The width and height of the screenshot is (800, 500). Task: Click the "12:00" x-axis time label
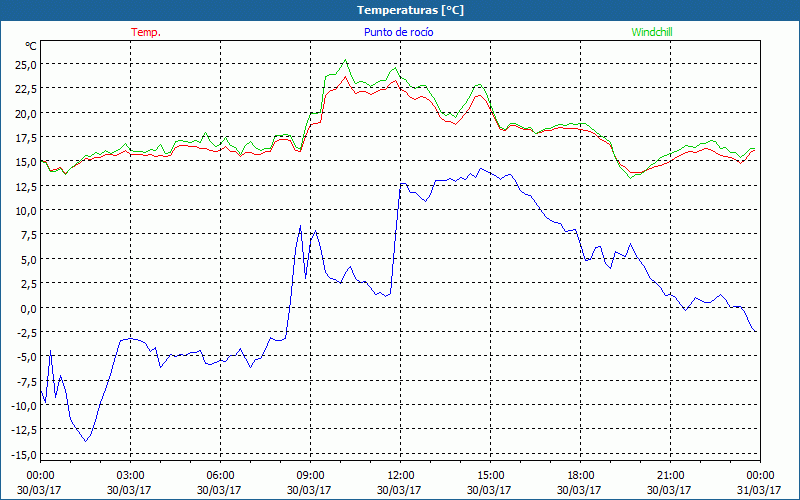click(x=401, y=476)
